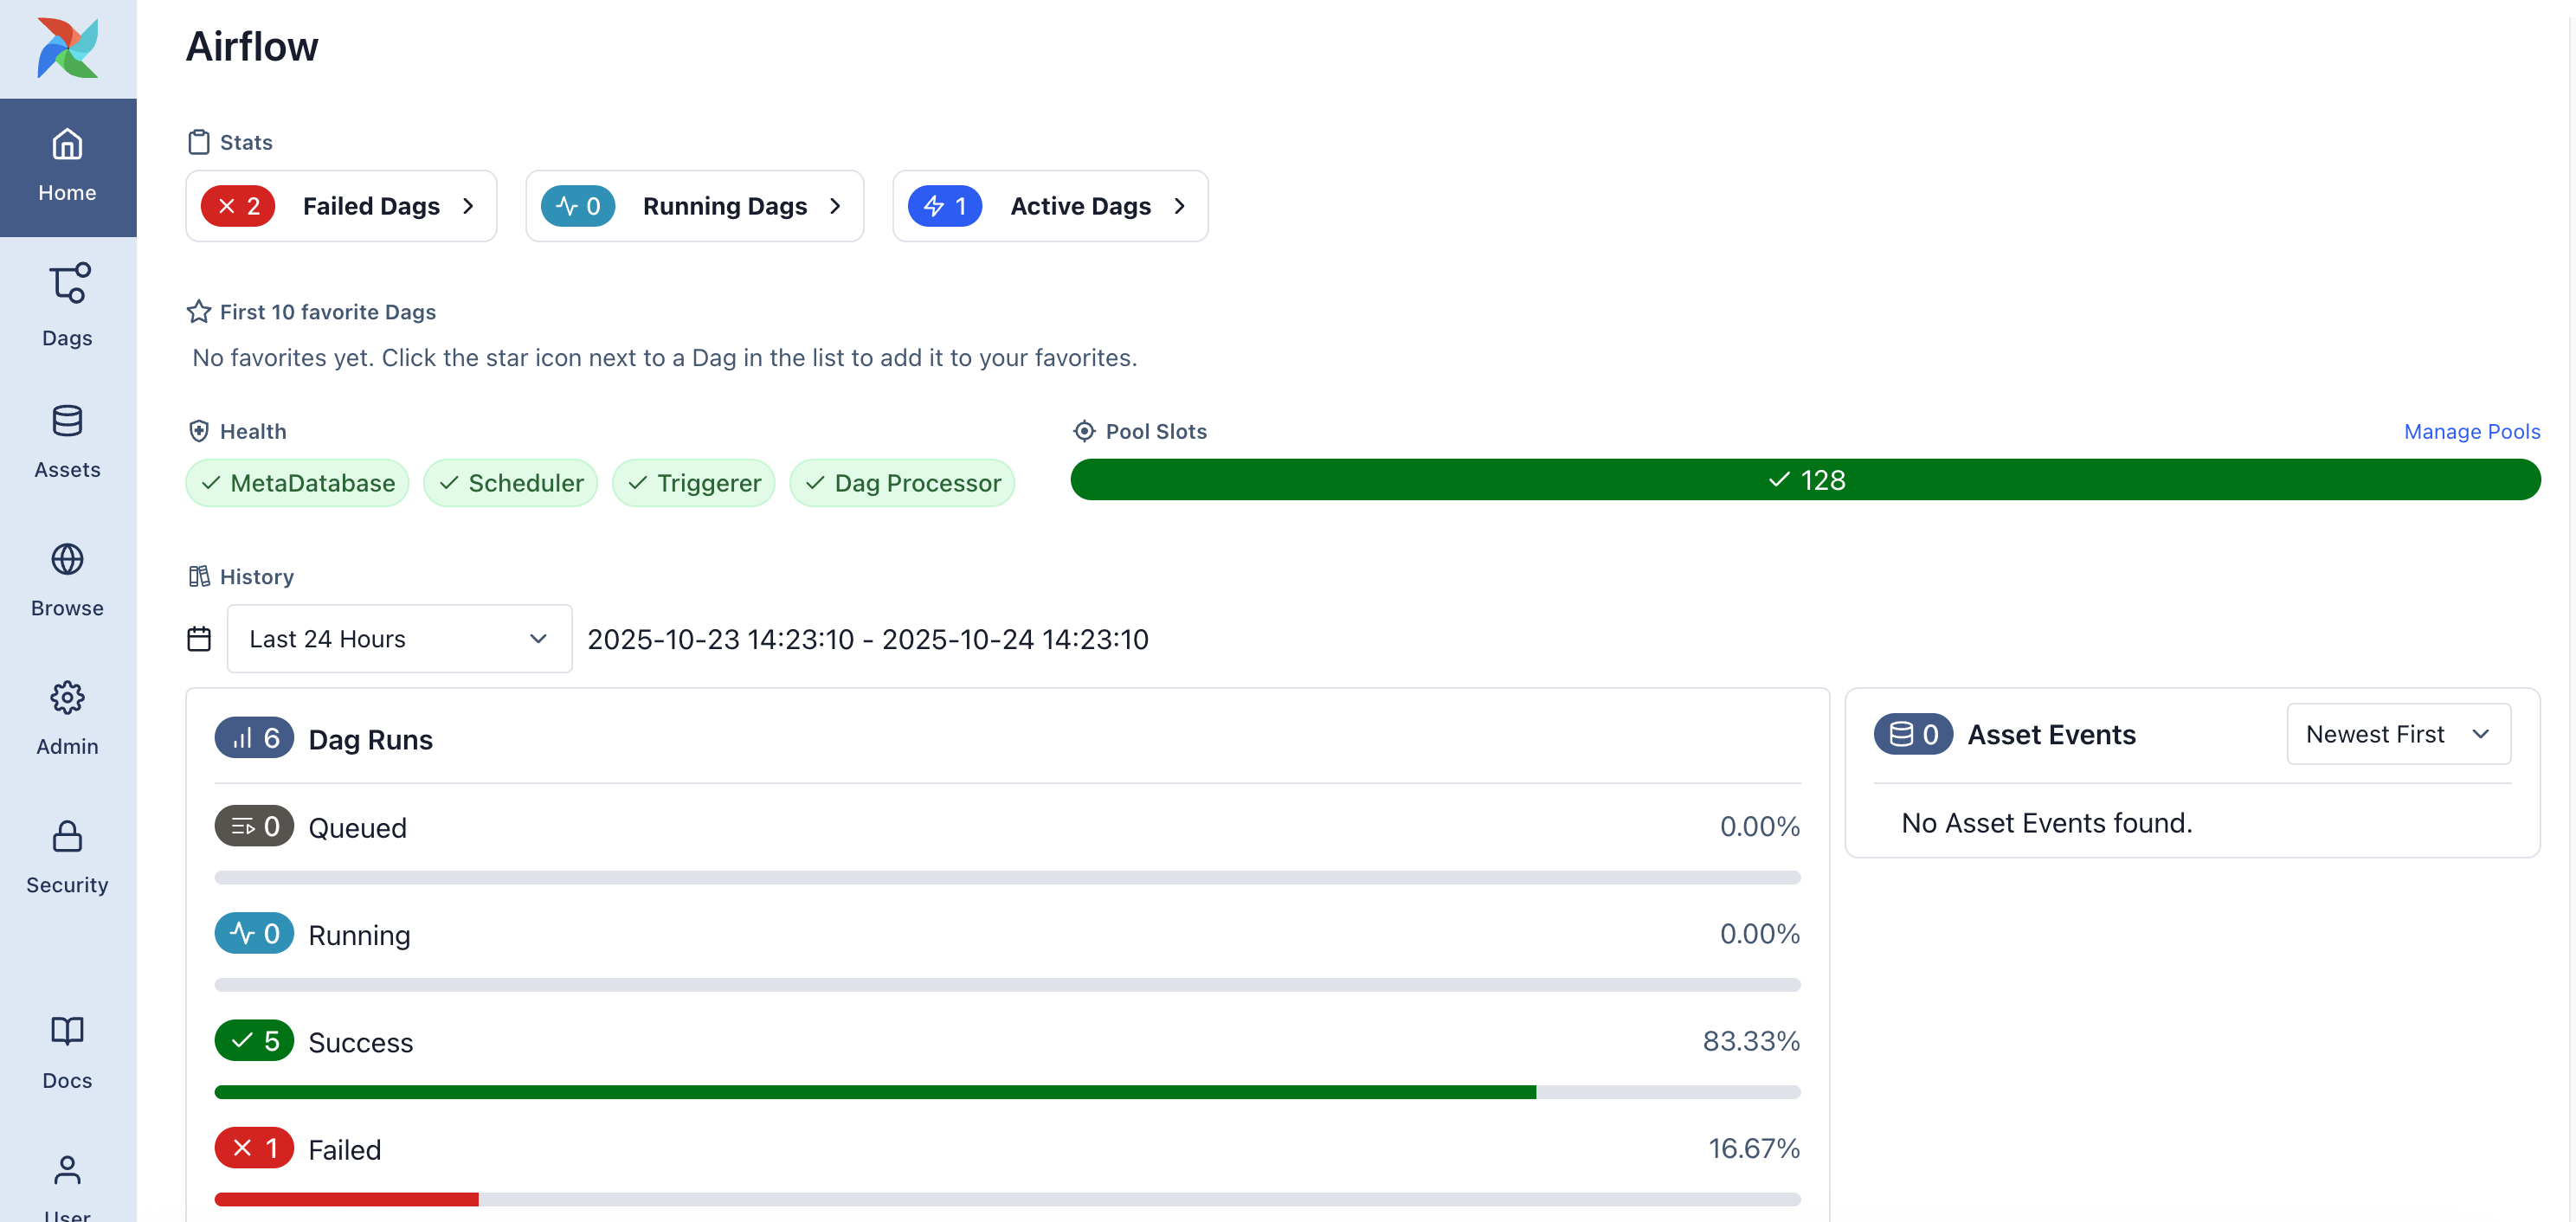
Task: Open the Running Dags stat card
Action: click(694, 206)
